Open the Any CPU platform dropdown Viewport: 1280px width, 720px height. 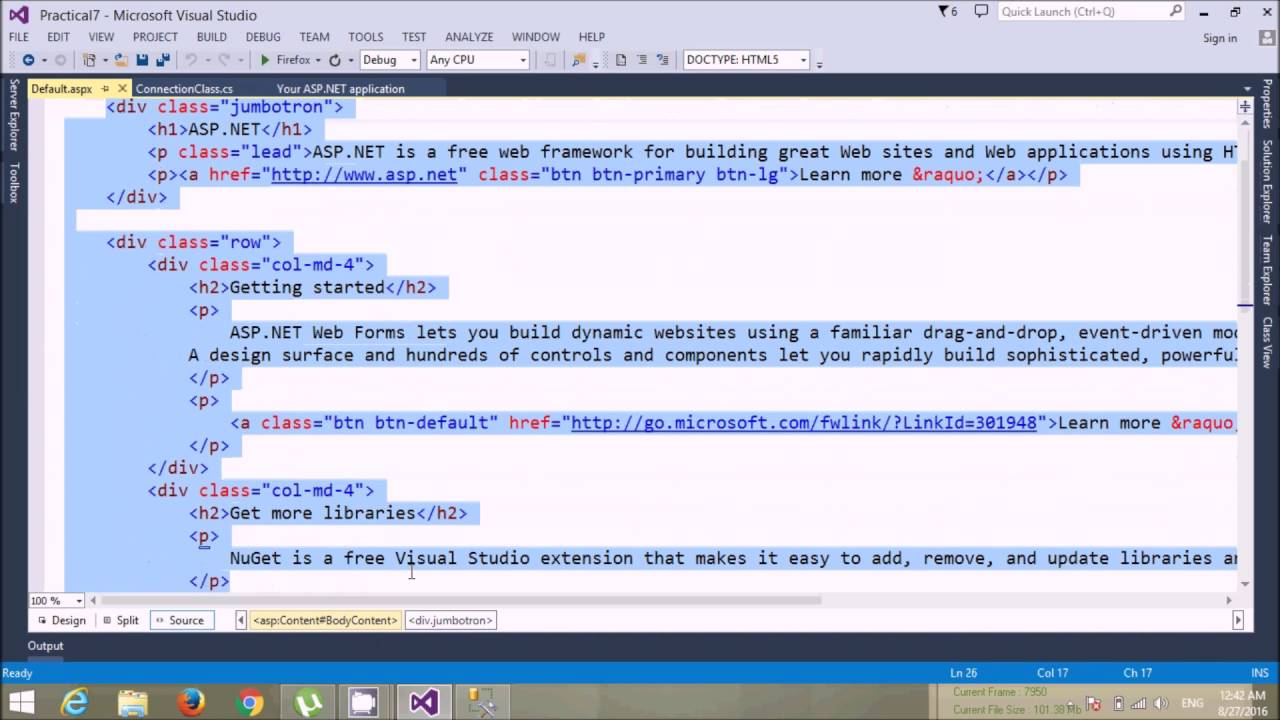click(x=522, y=60)
